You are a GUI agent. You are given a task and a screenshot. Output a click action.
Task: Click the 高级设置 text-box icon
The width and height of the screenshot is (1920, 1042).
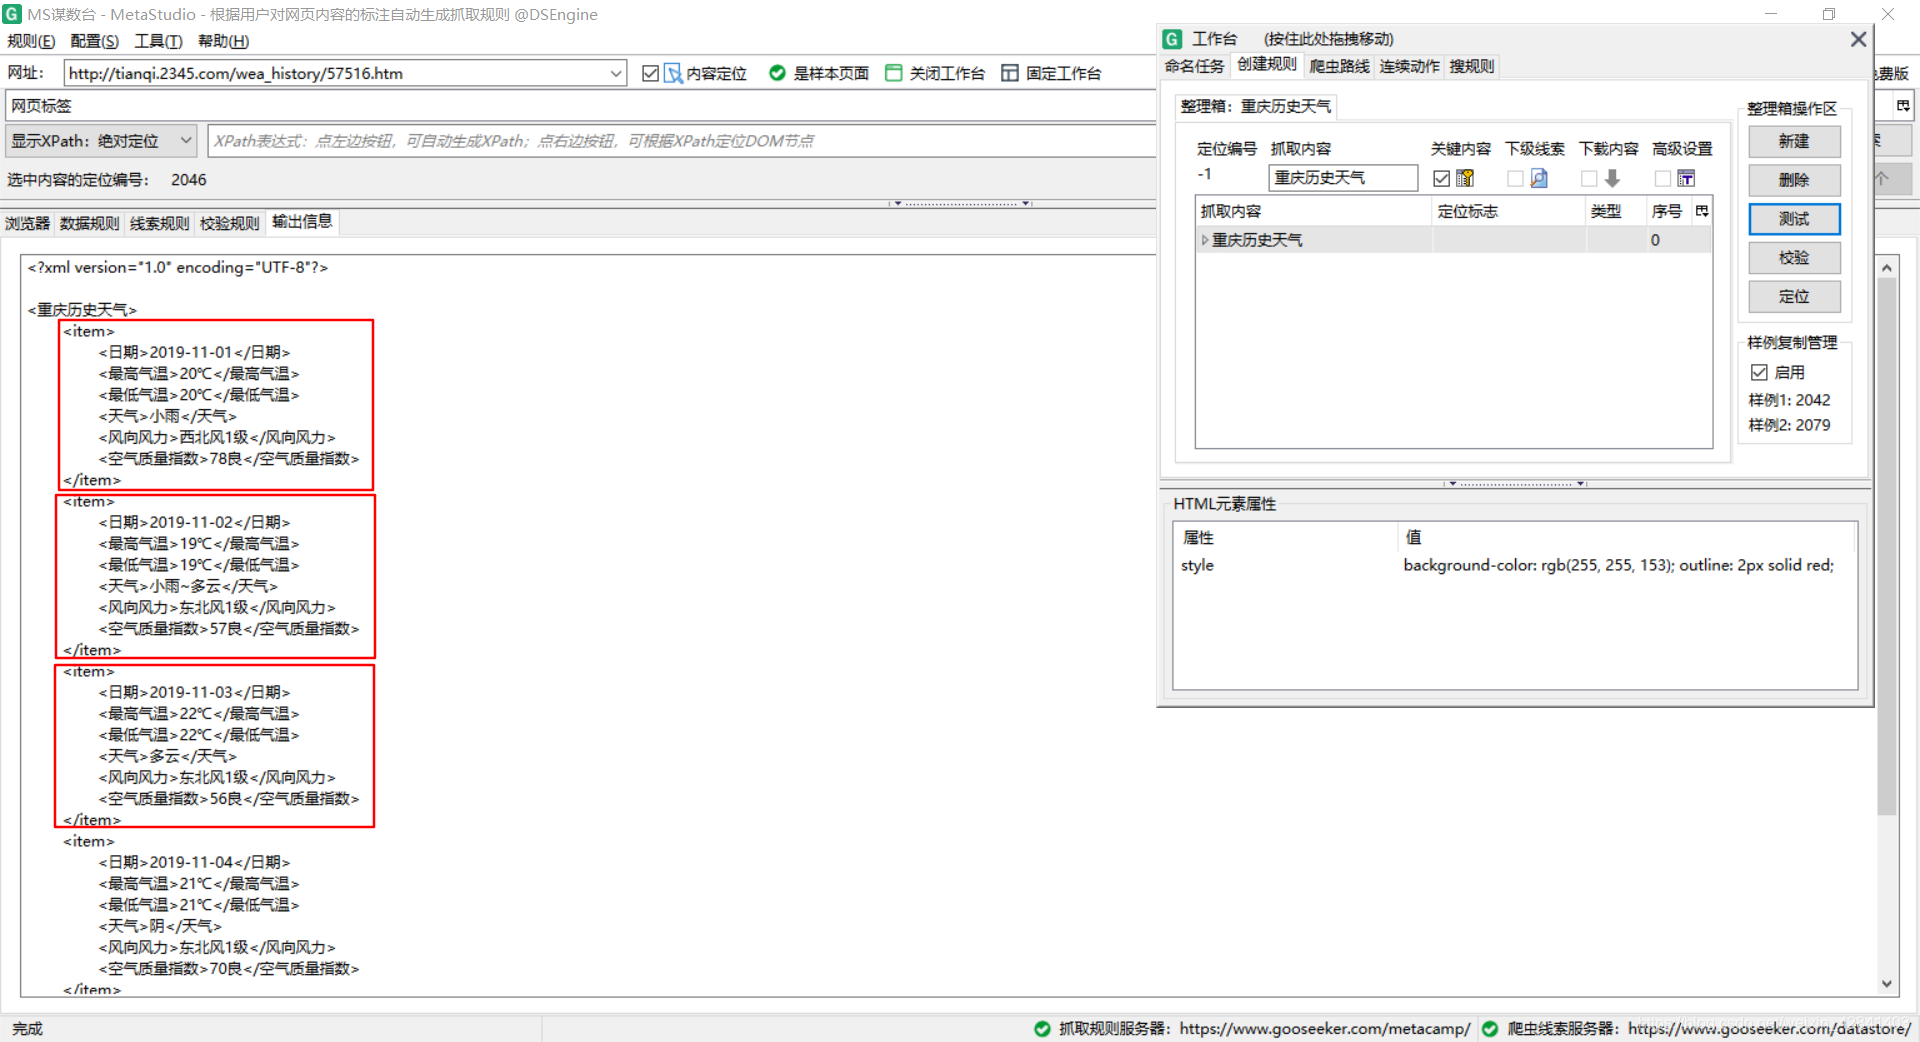point(1686,178)
